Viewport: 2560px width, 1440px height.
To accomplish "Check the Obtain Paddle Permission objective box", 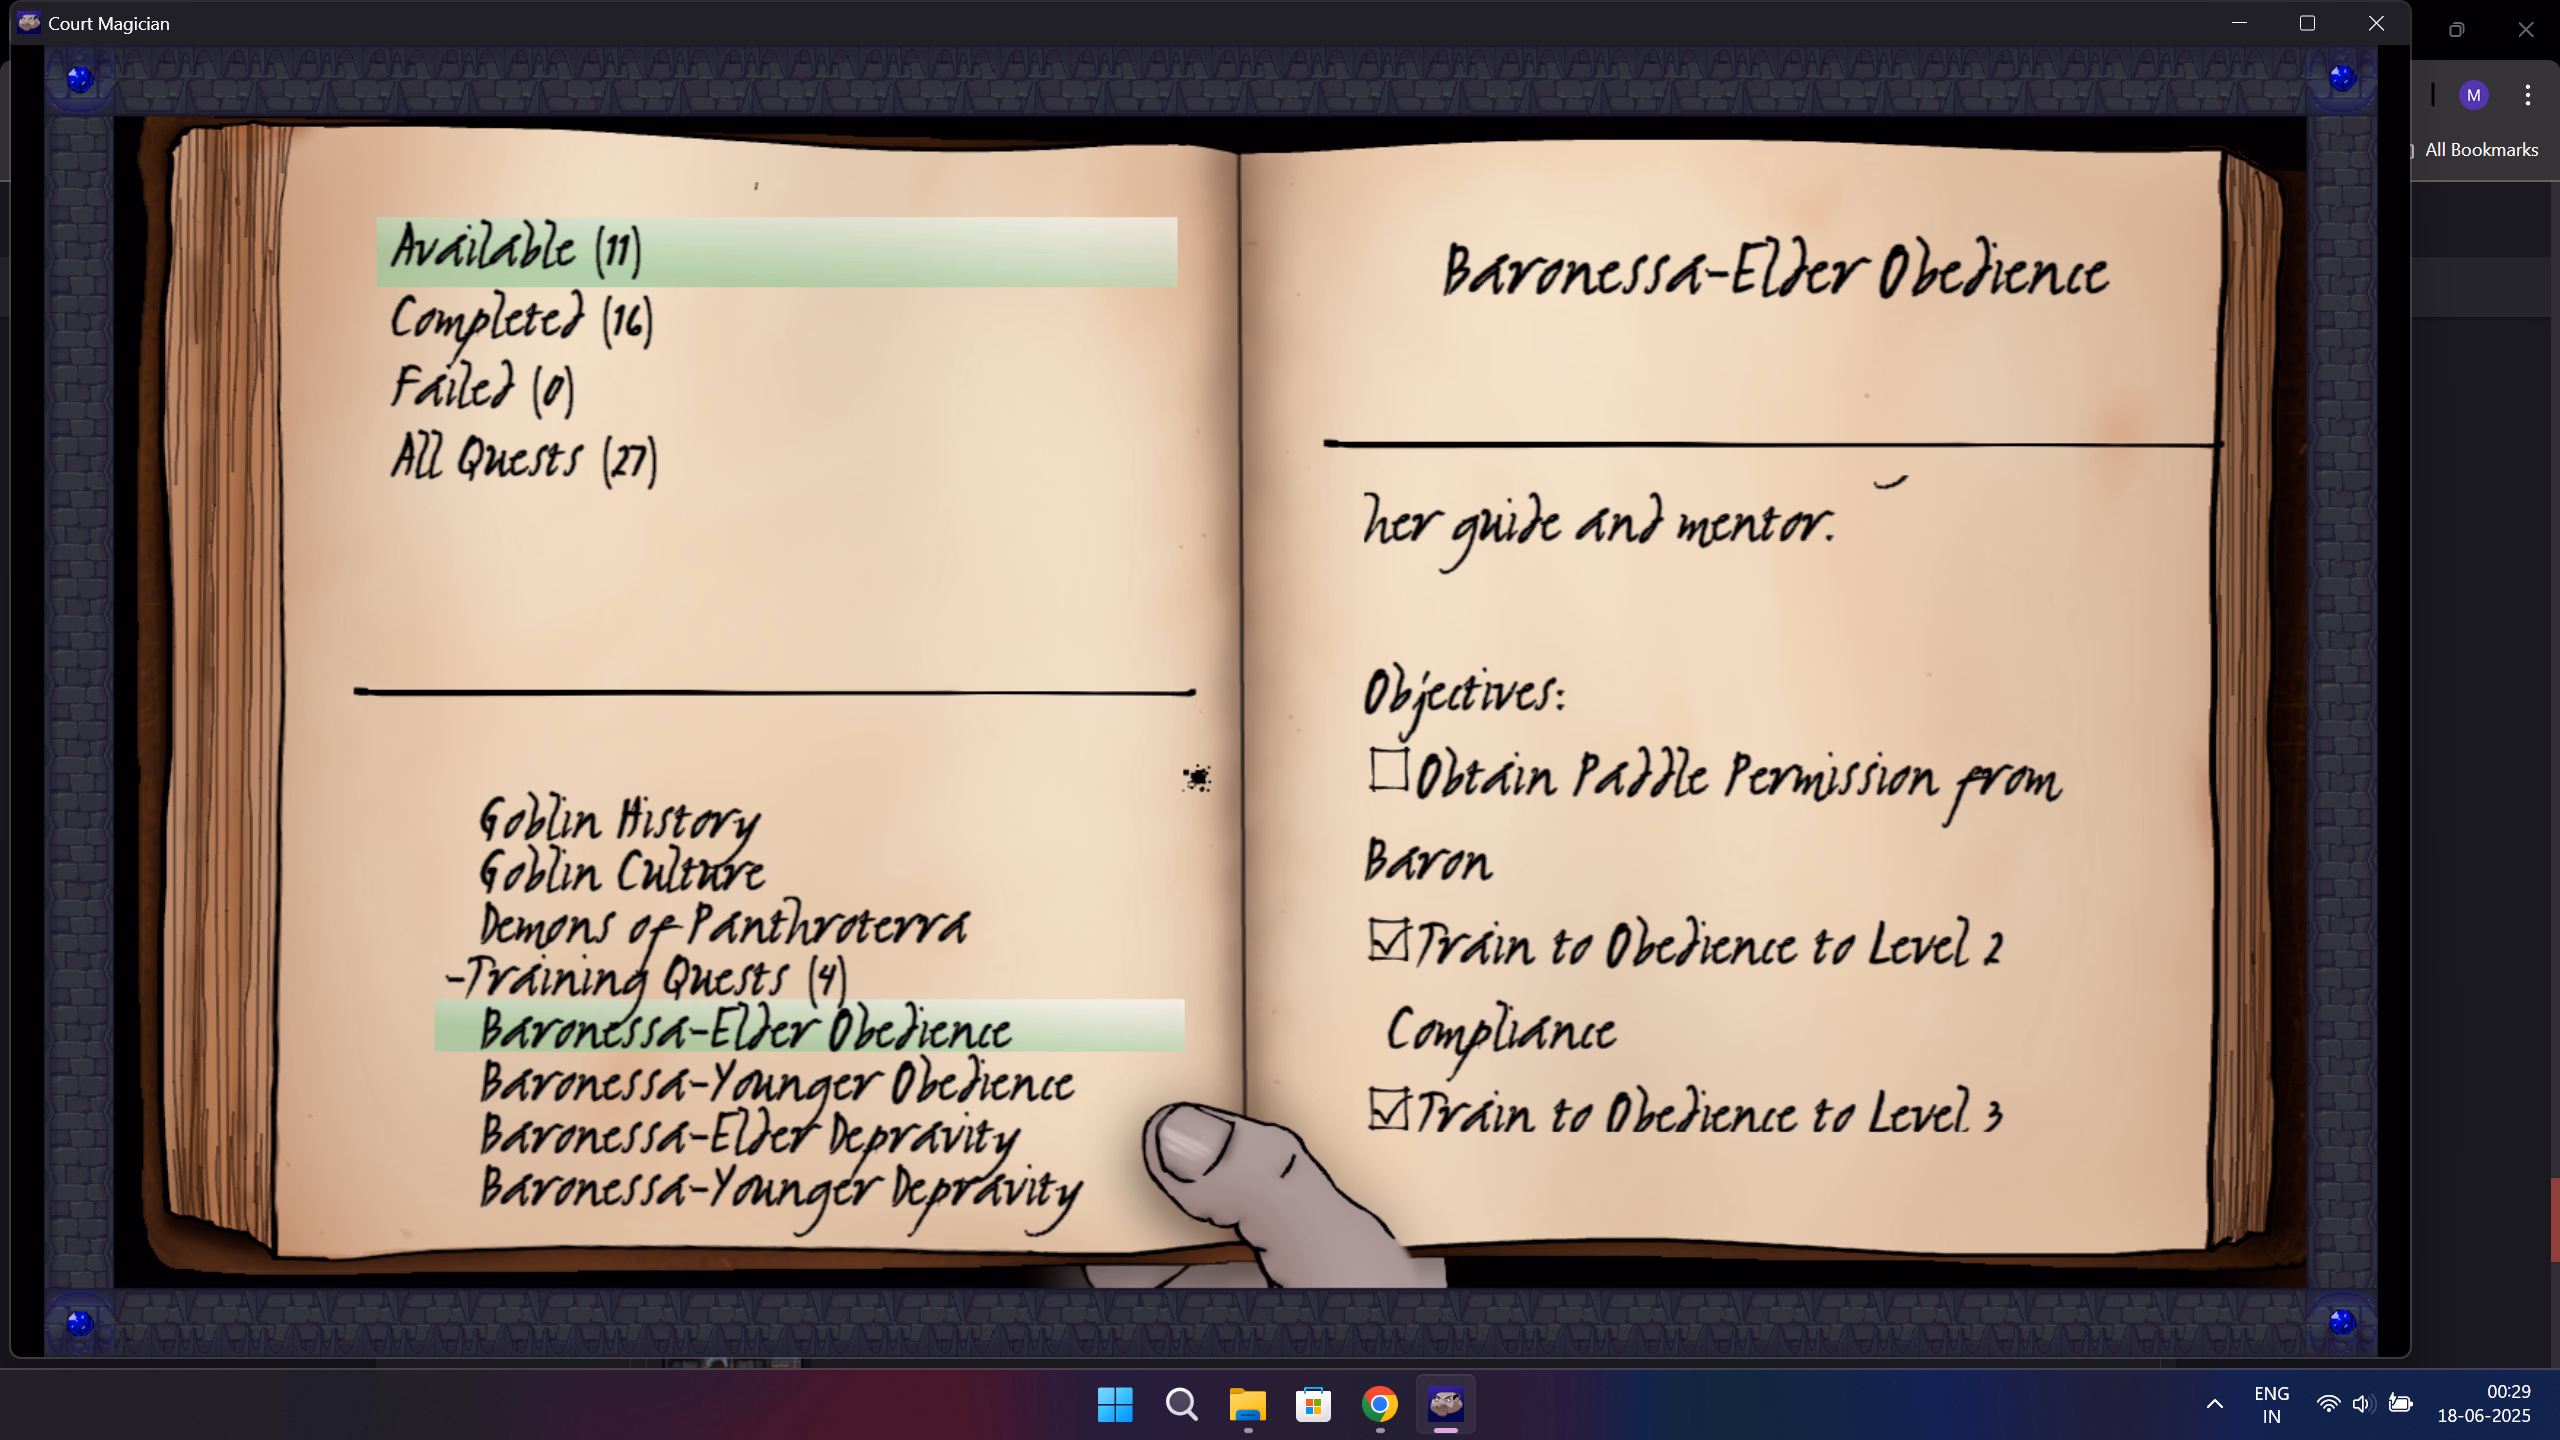I will (x=1389, y=770).
